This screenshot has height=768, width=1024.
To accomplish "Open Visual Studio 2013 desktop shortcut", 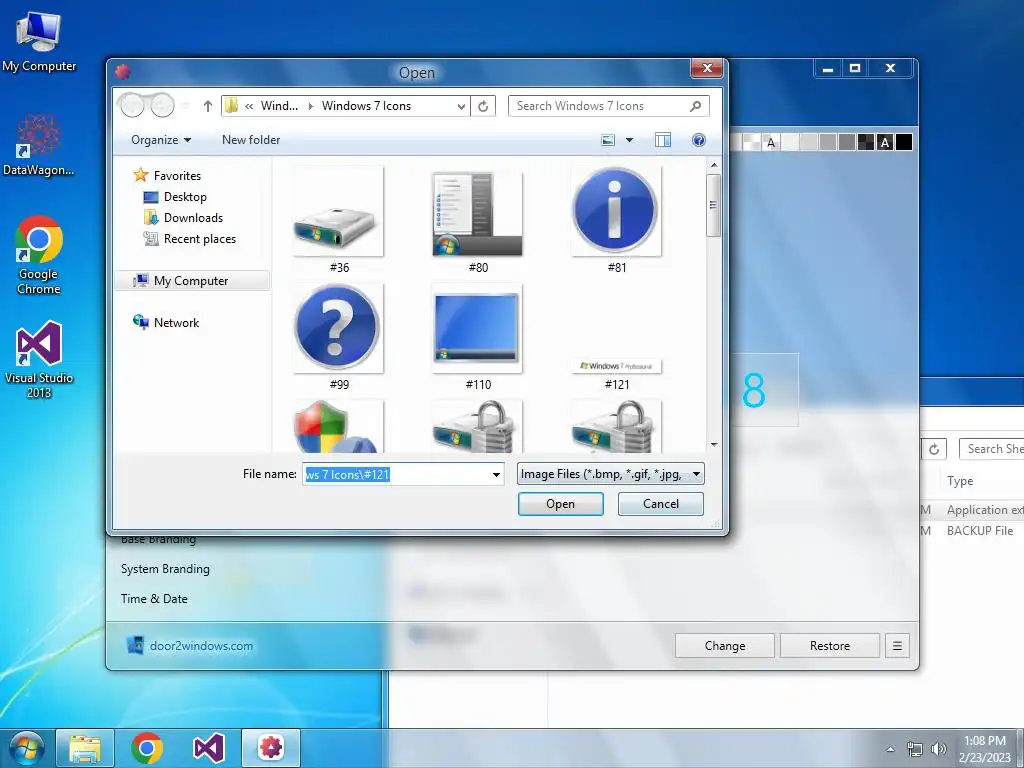I will [x=39, y=360].
